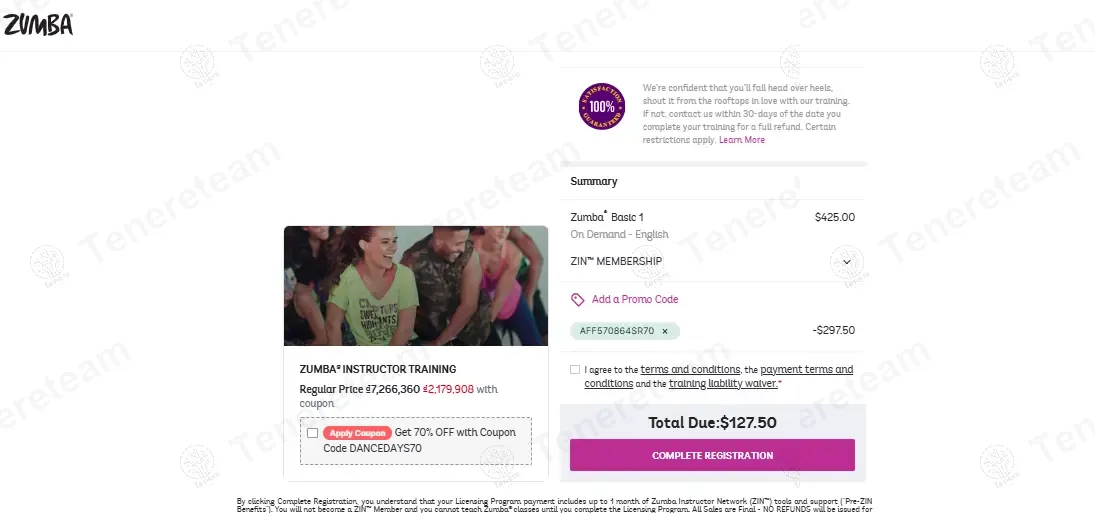Click Add a Promo Code
This screenshot has width=1095, height=513.
pyautogui.click(x=635, y=299)
